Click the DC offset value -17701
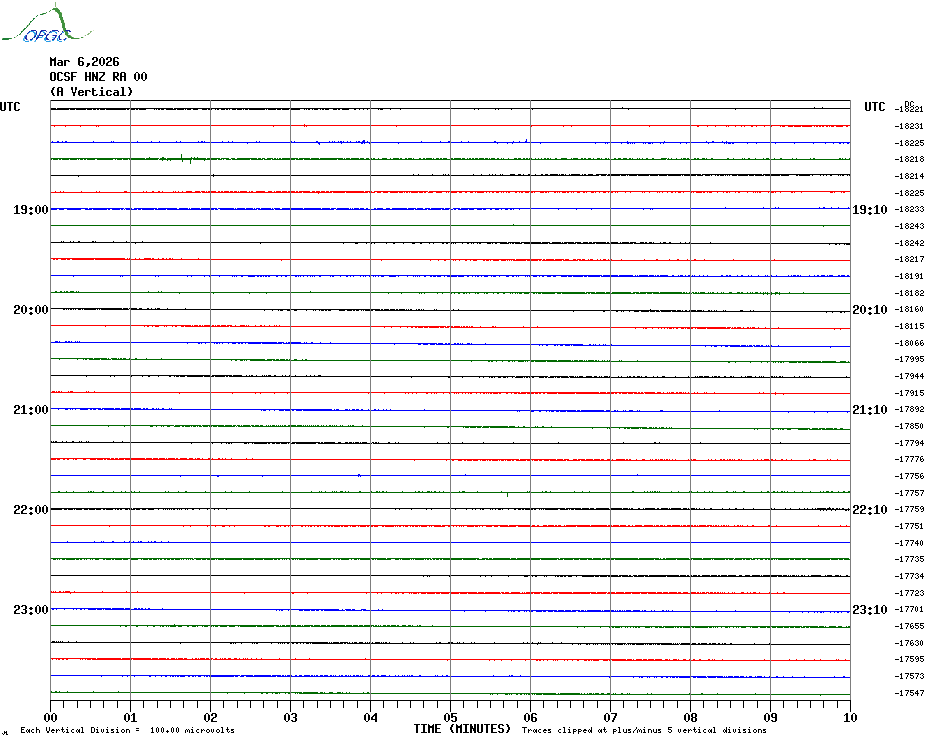The width and height of the screenshot is (930, 744). pos(909,609)
